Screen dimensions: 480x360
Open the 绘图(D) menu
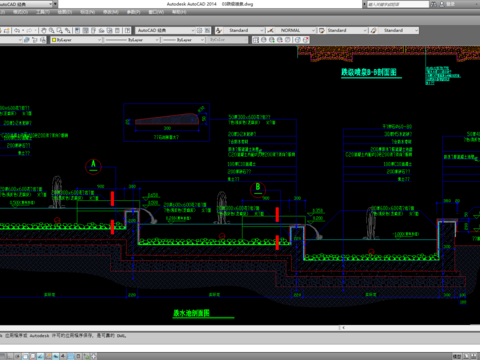[65, 12]
